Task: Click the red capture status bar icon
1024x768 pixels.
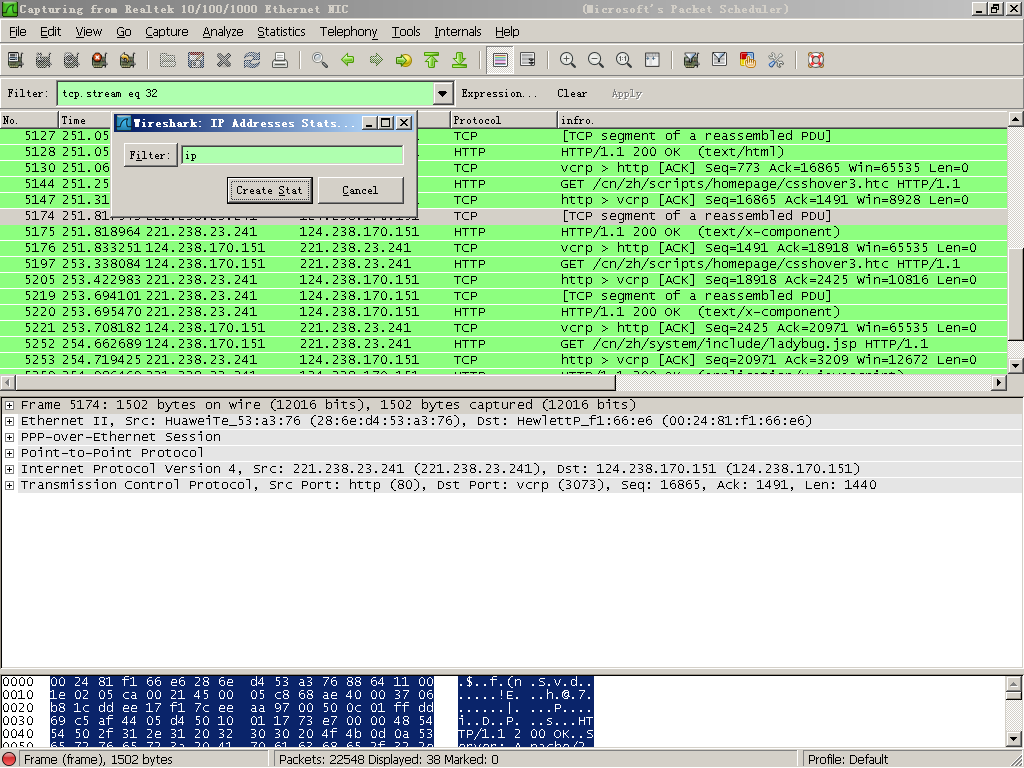Action: coord(10,760)
